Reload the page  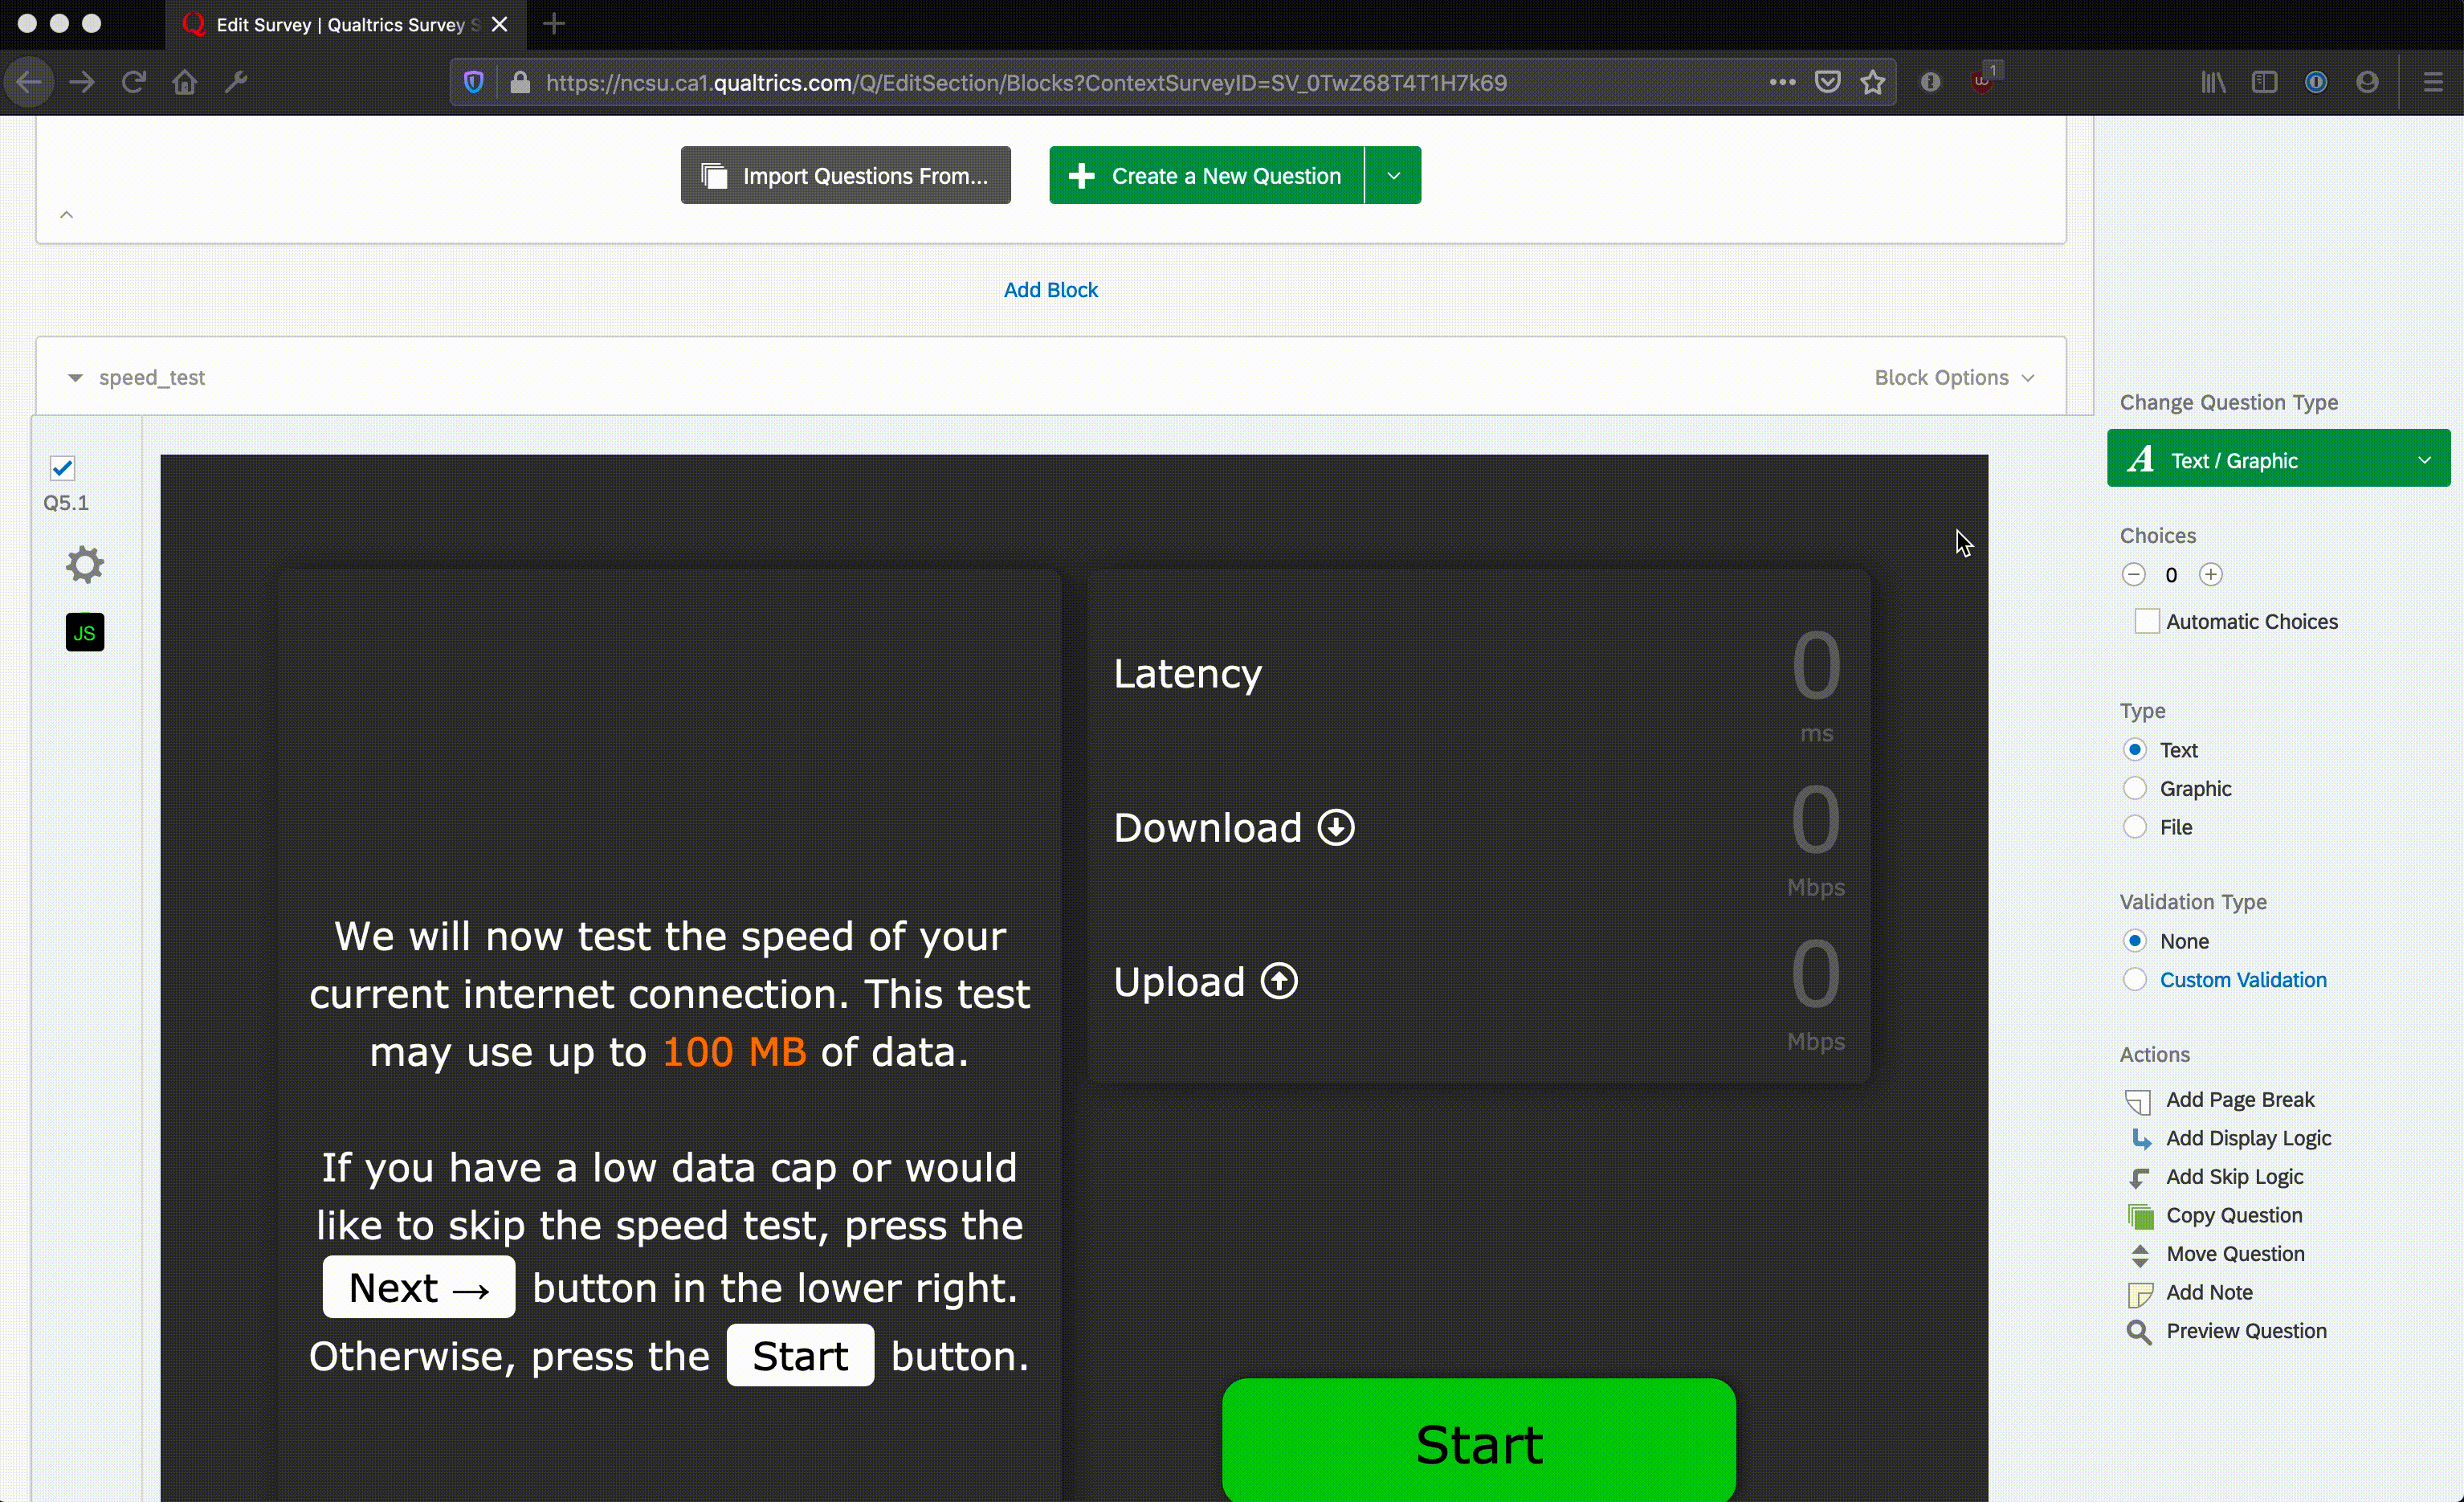click(x=133, y=82)
